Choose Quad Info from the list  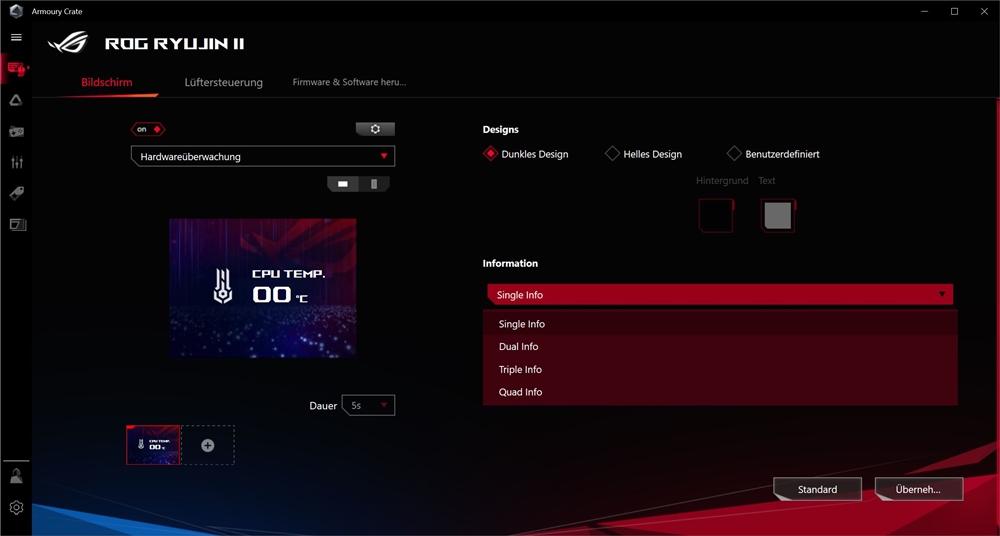[x=720, y=392]
